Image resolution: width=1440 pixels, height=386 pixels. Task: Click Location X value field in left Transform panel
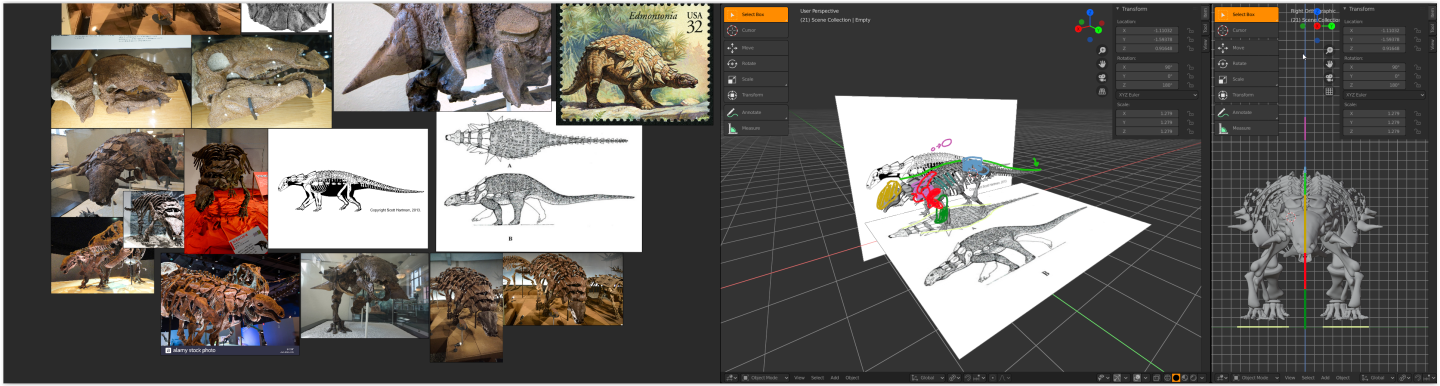pos(1147,31)
